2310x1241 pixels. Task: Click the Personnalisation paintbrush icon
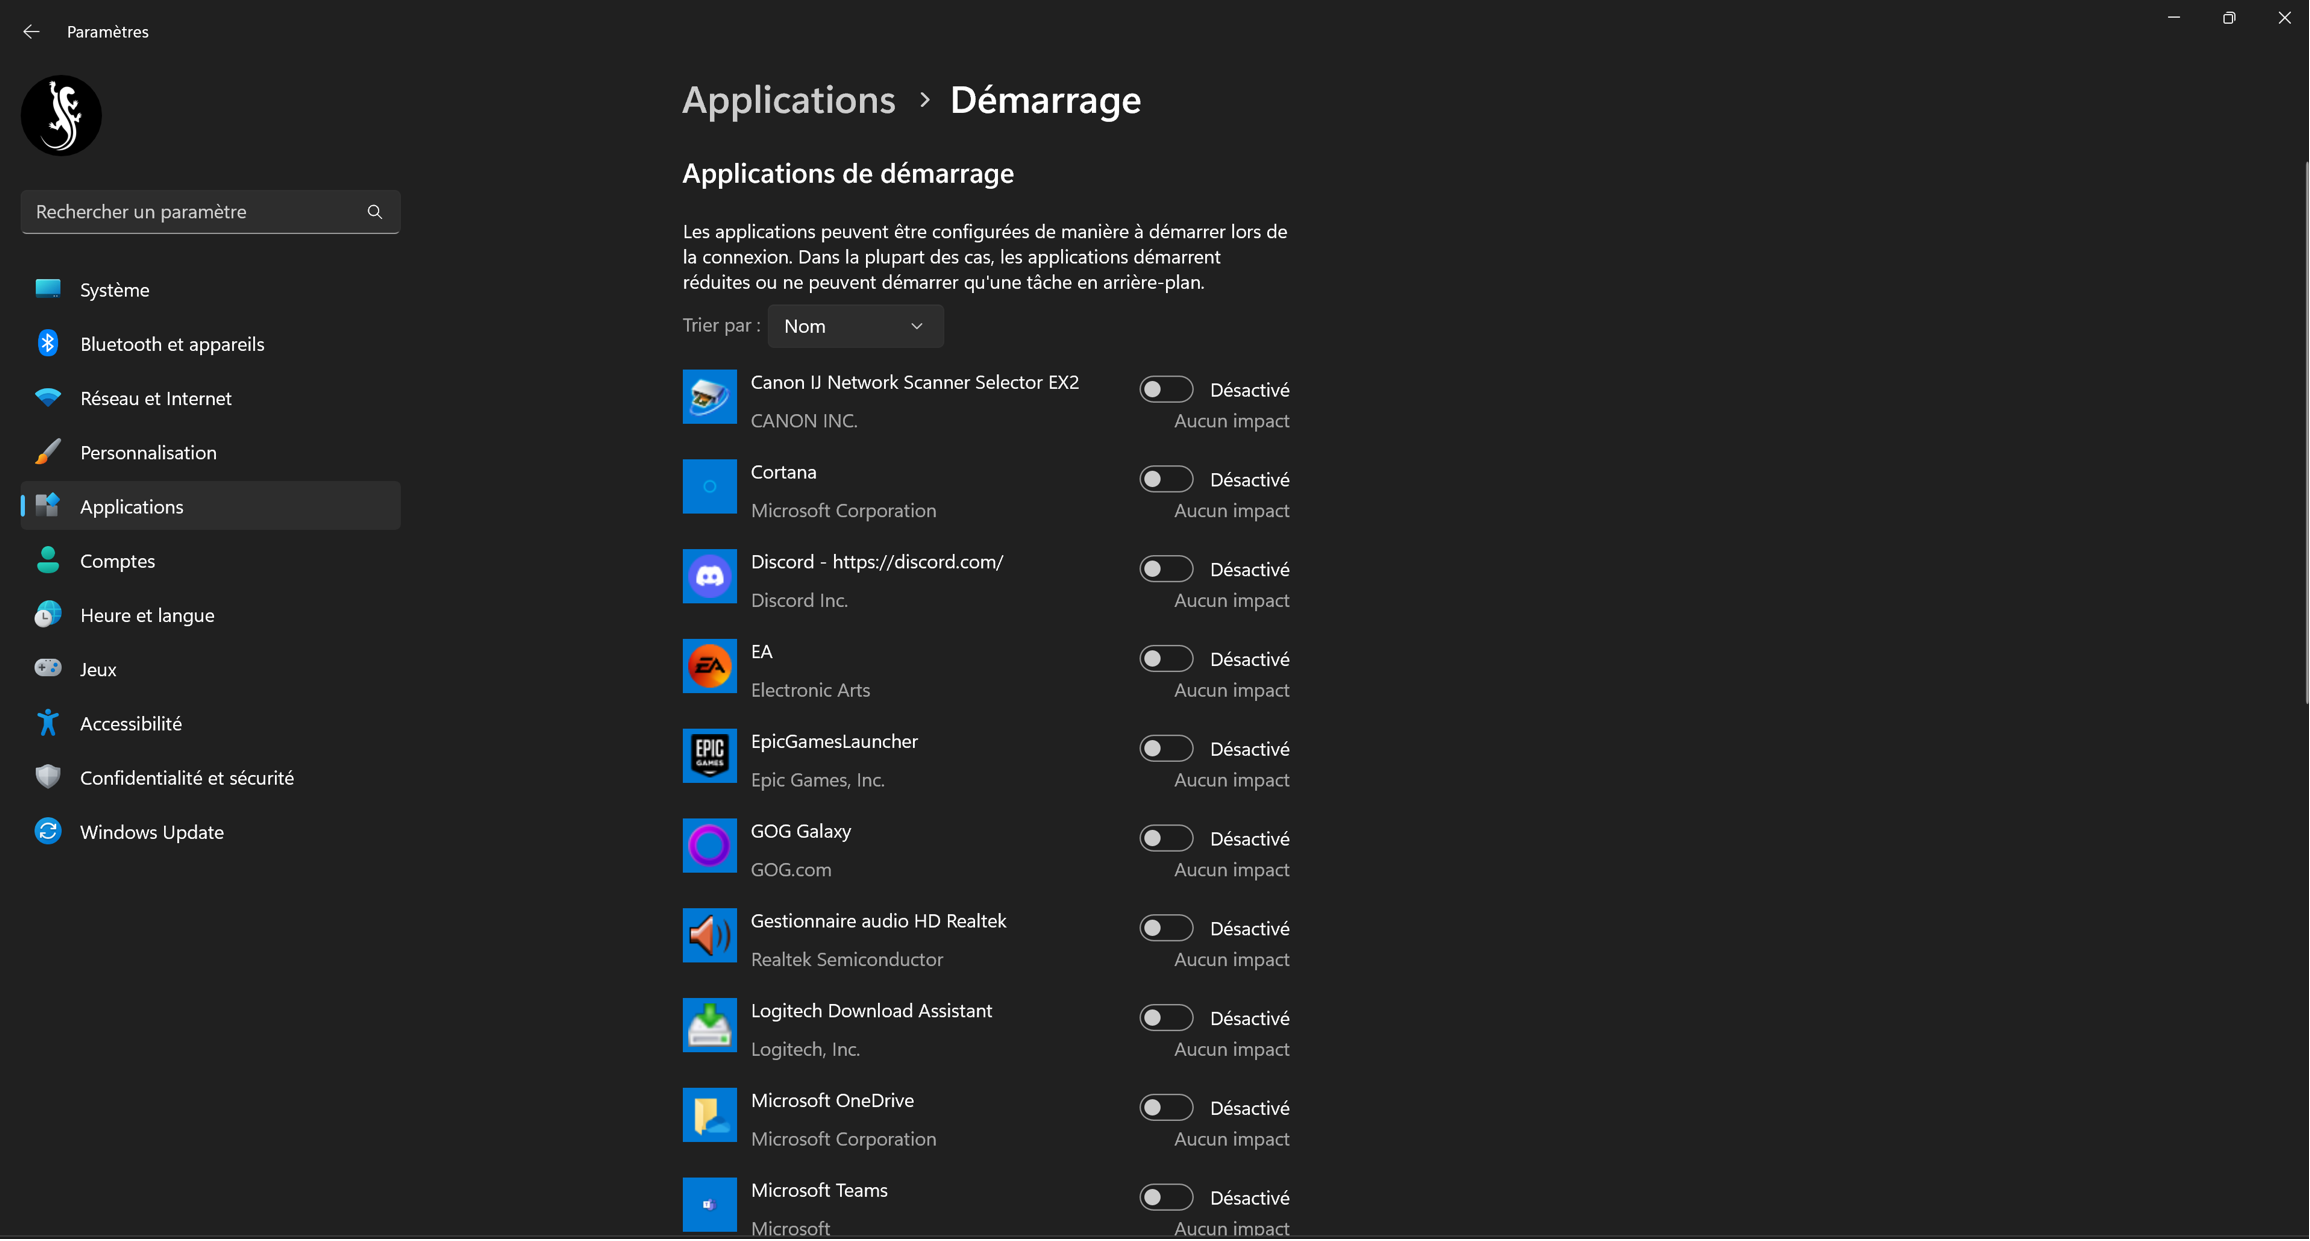coord(48,452)
